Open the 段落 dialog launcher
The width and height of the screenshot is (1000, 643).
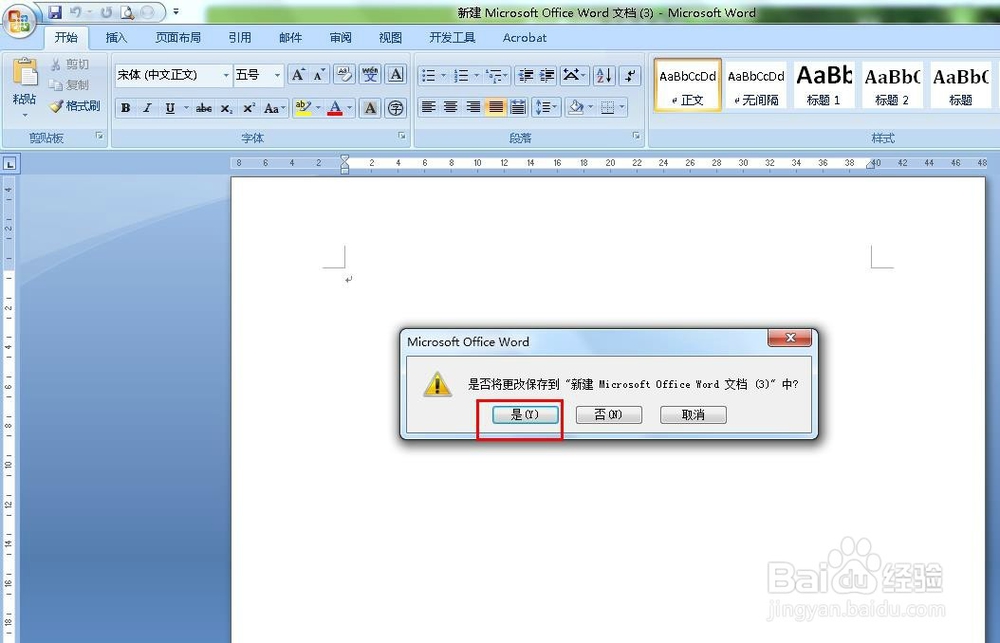point(636,136)
